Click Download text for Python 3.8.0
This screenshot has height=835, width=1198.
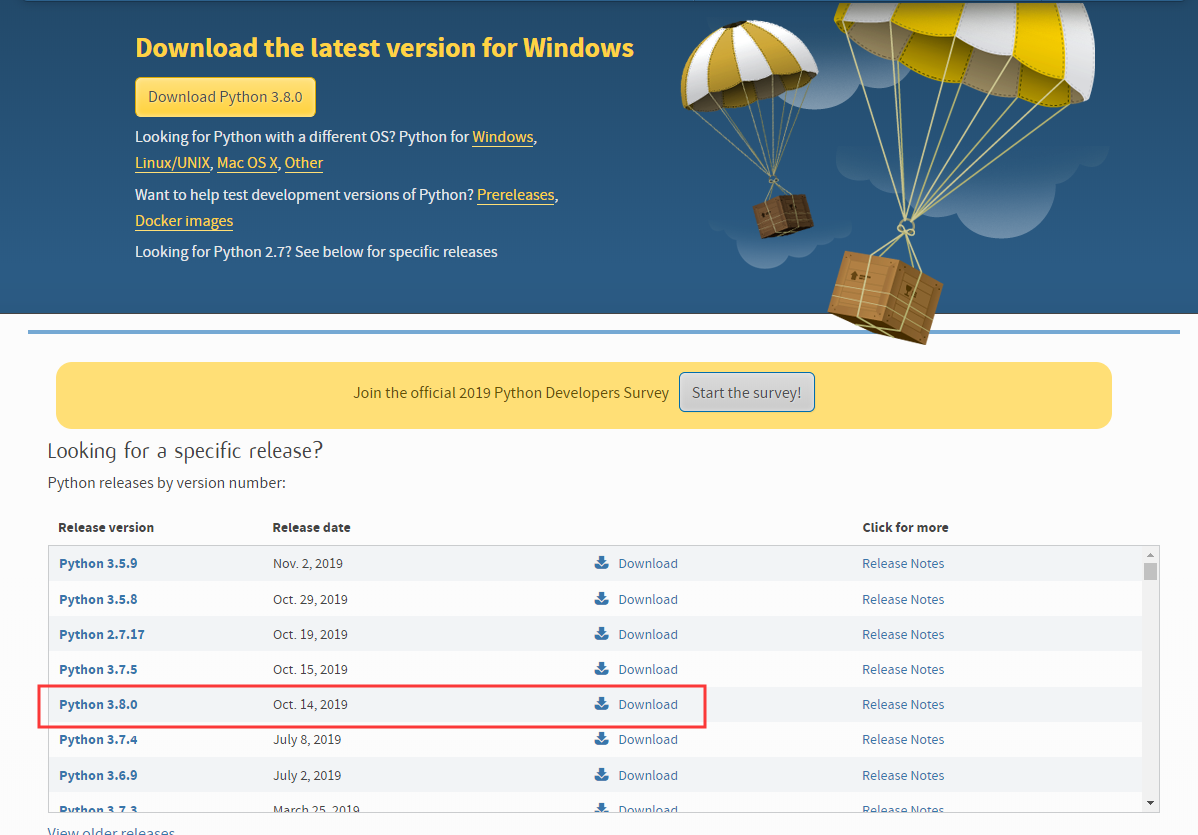[648, 704]
